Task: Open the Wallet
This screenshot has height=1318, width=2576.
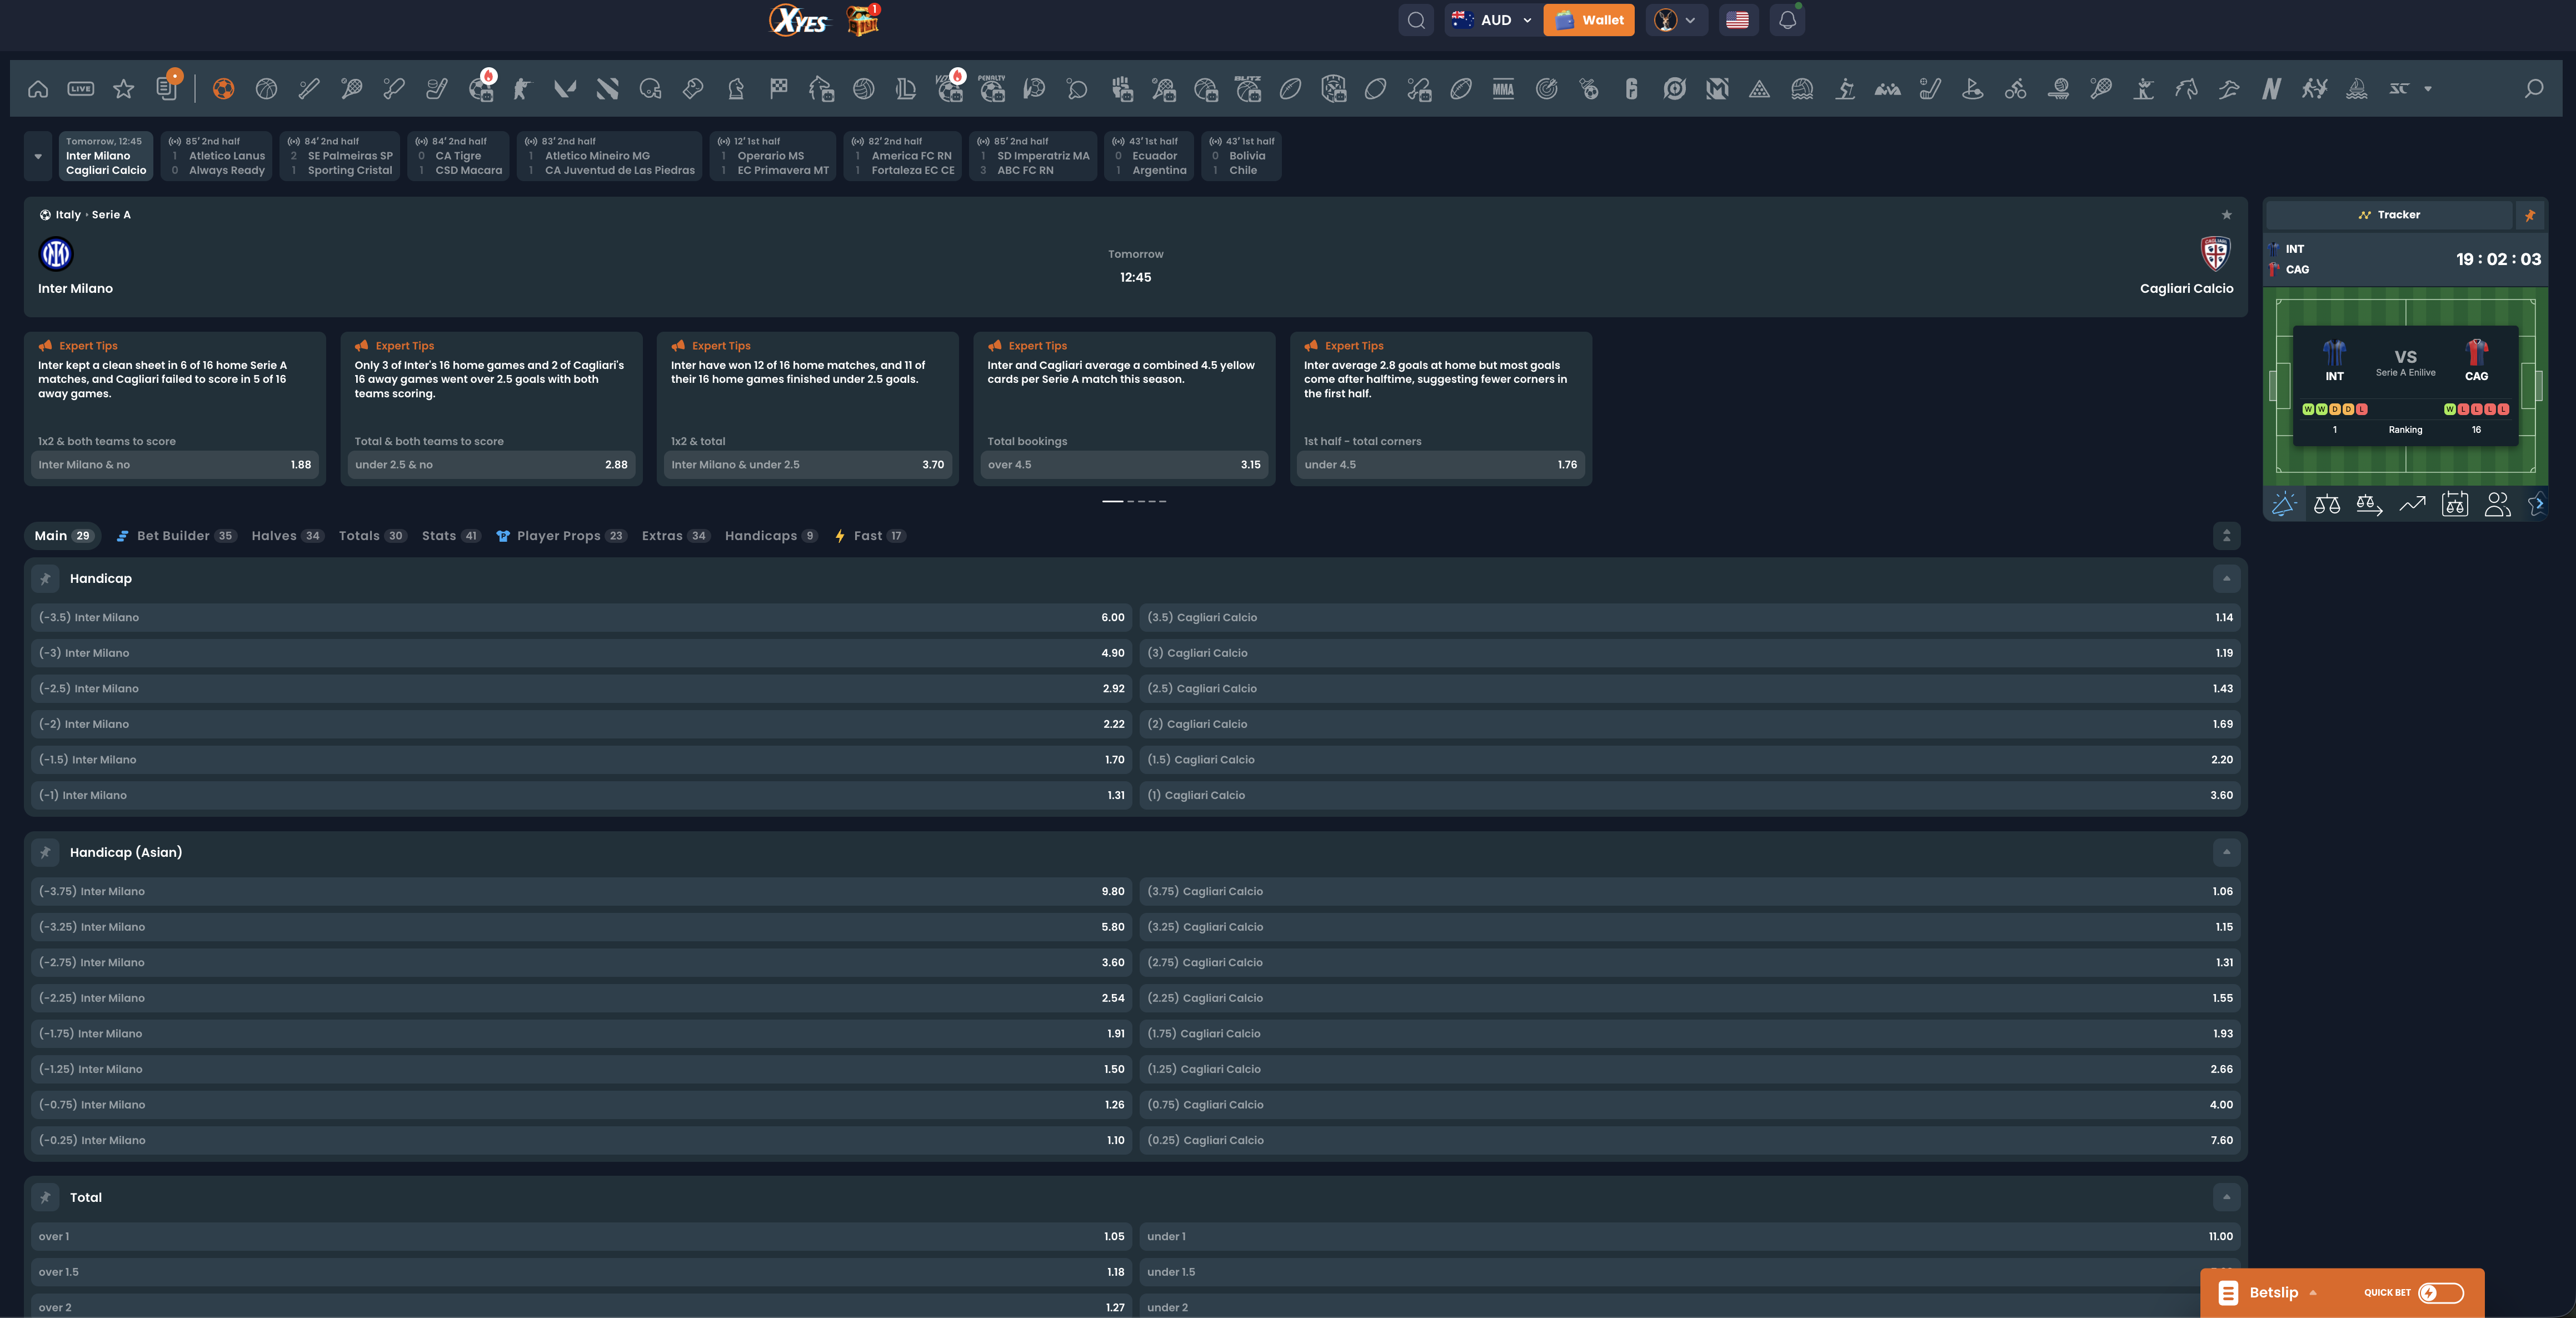Action: [1589, 20]
